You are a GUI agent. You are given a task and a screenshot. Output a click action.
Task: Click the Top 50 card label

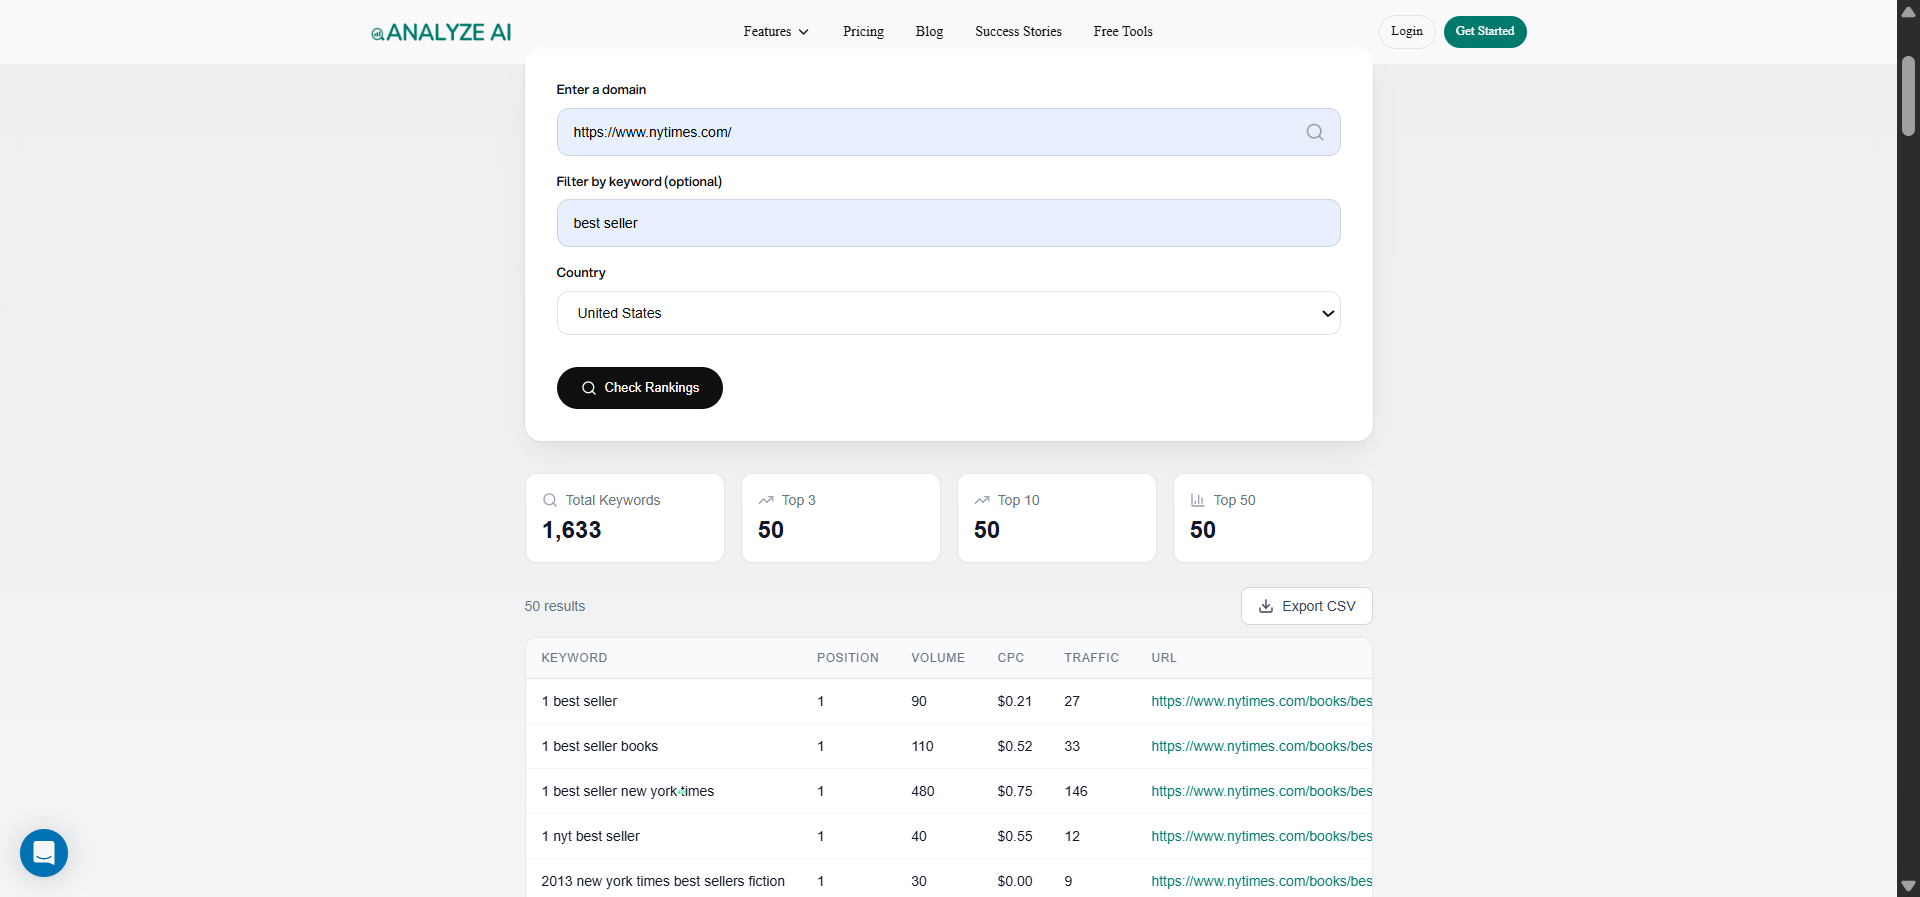click(1235, 500)
